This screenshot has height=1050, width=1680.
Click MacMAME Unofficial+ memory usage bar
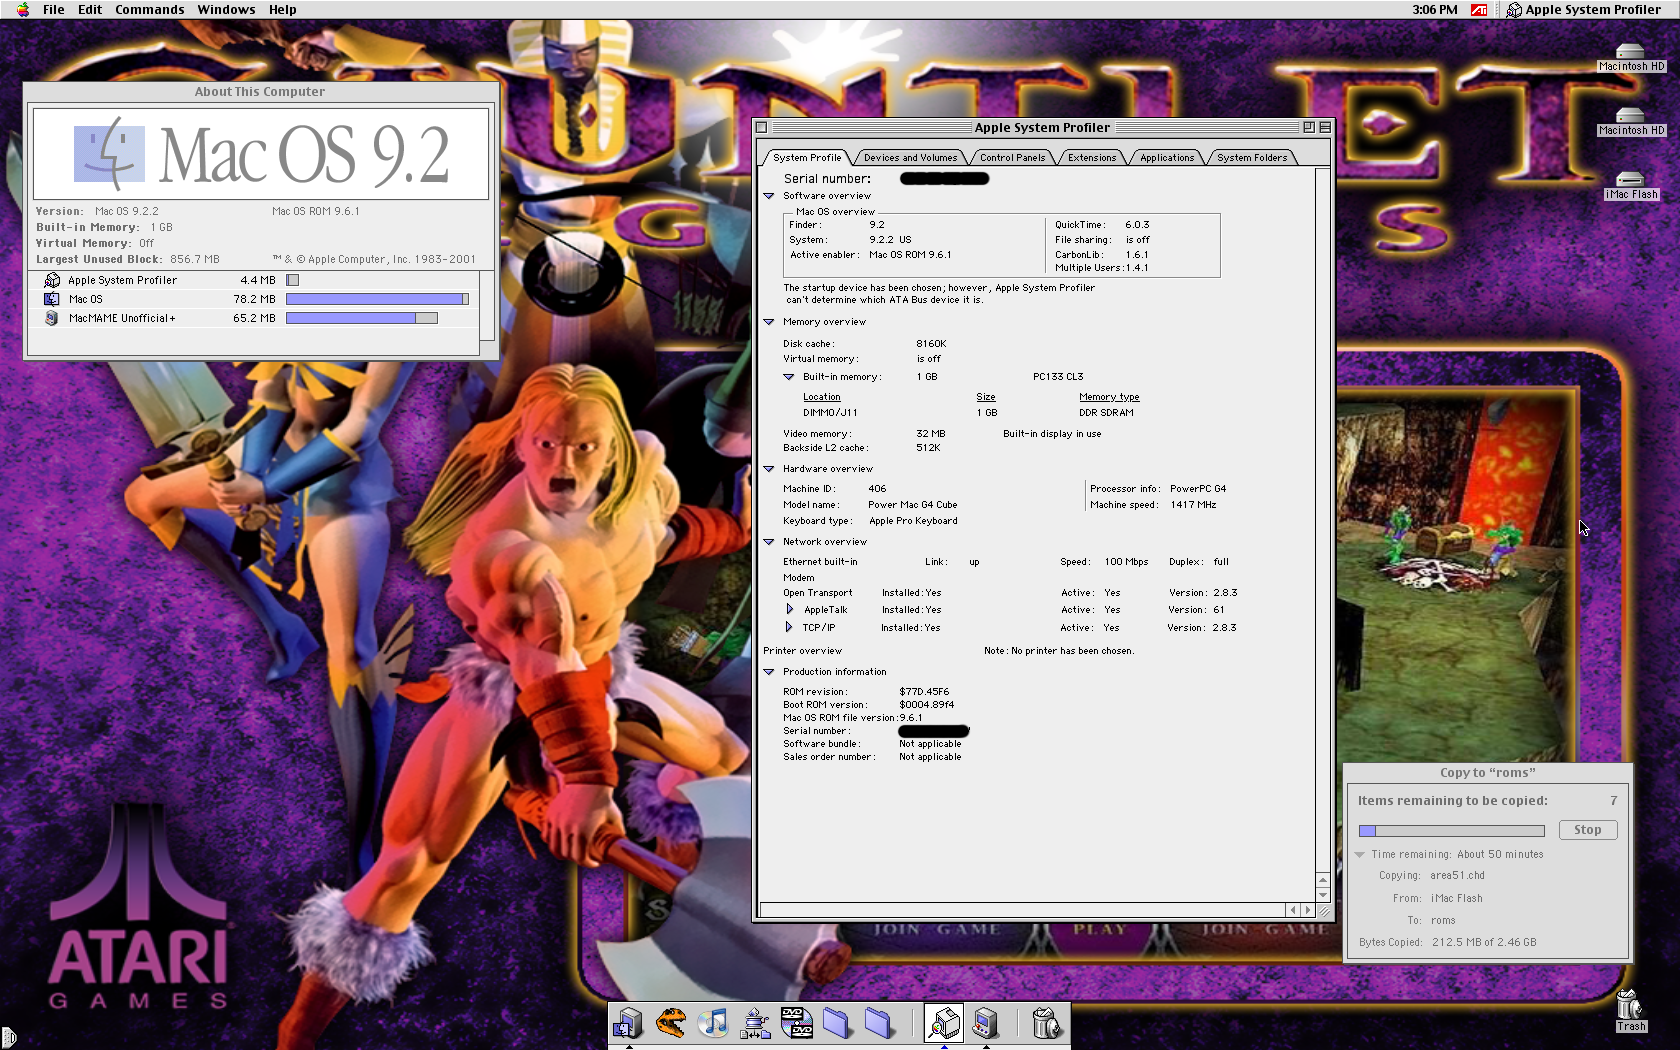(361, 318)
